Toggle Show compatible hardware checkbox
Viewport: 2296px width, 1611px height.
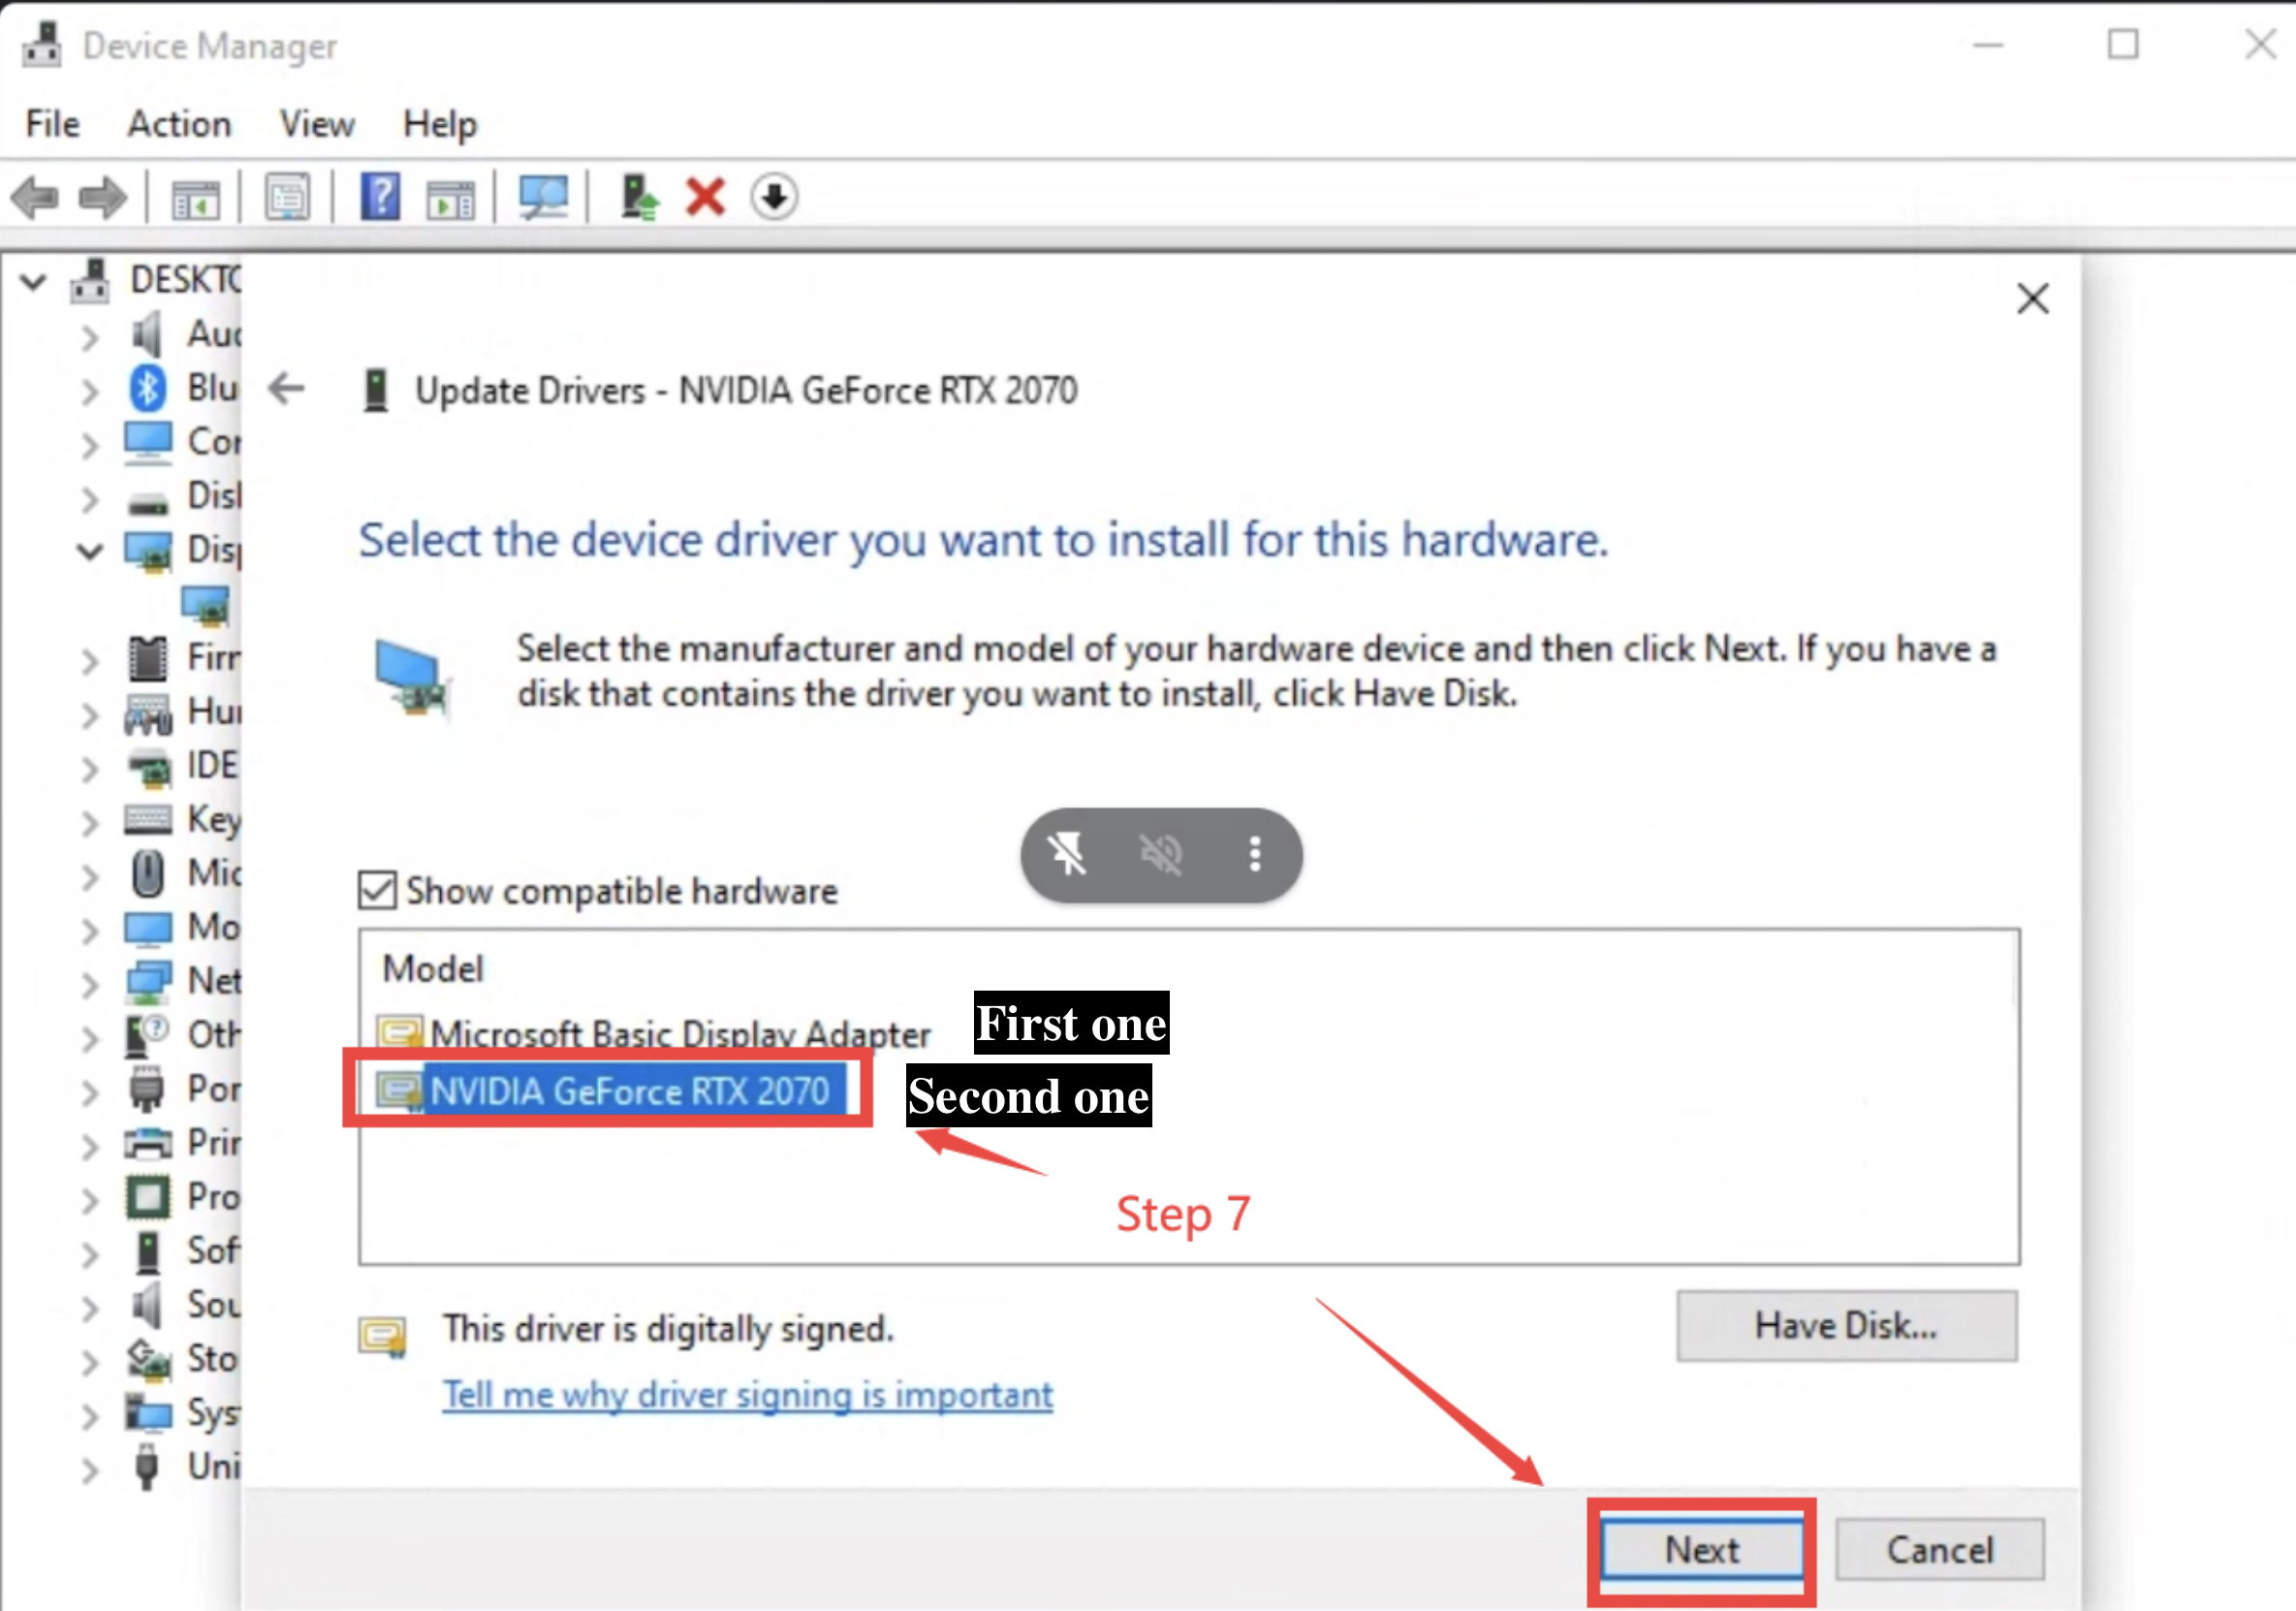[x=377, y=890]
